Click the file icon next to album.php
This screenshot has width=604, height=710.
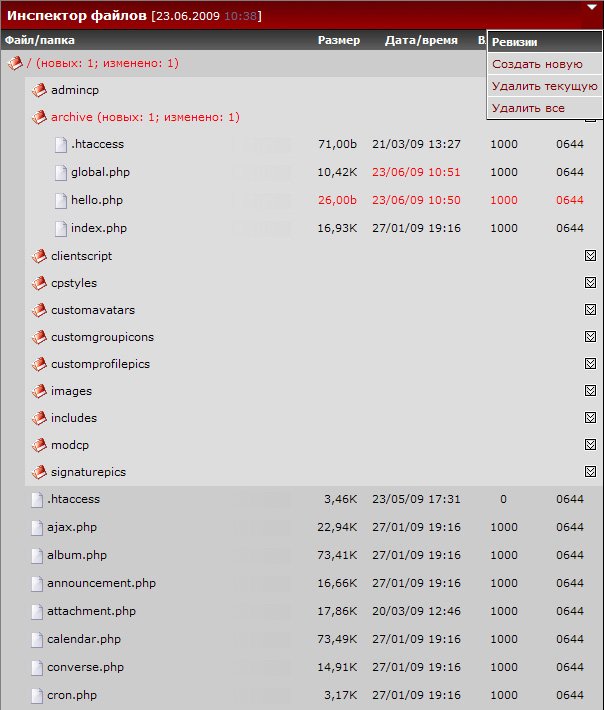(x=37, y=556)
